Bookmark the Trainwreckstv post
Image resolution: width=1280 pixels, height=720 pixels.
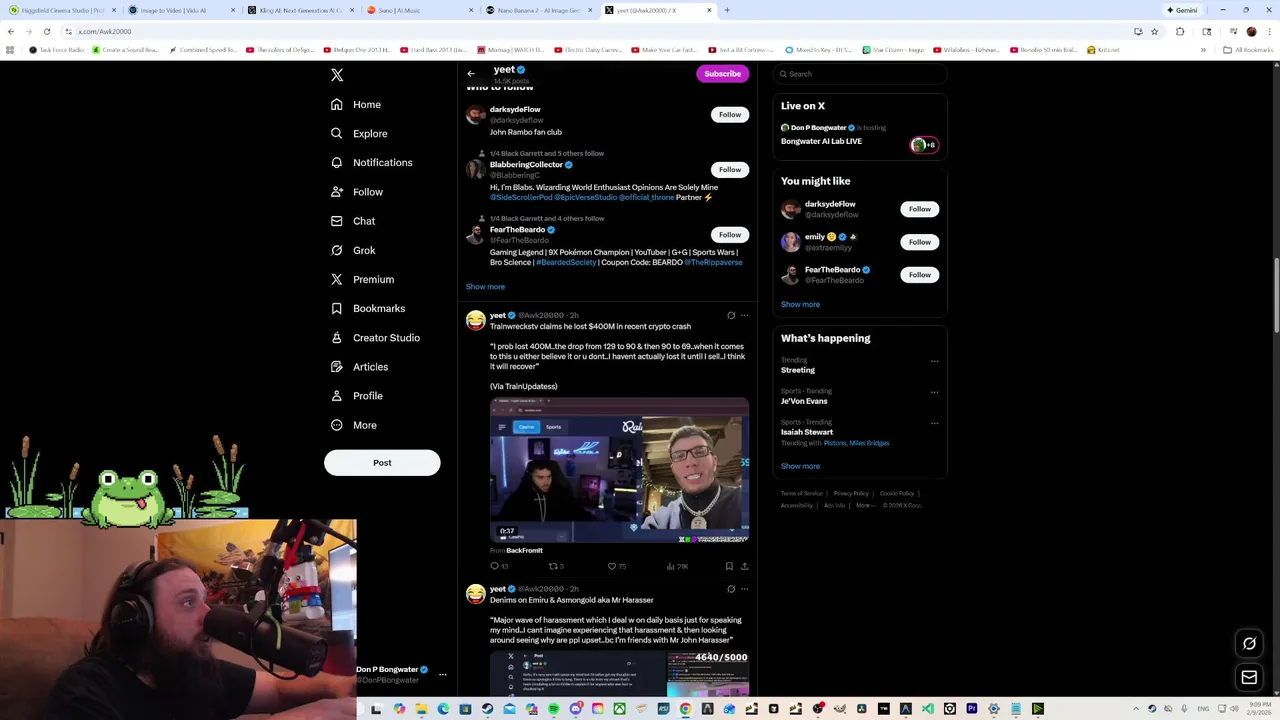(x=729, y=566)
